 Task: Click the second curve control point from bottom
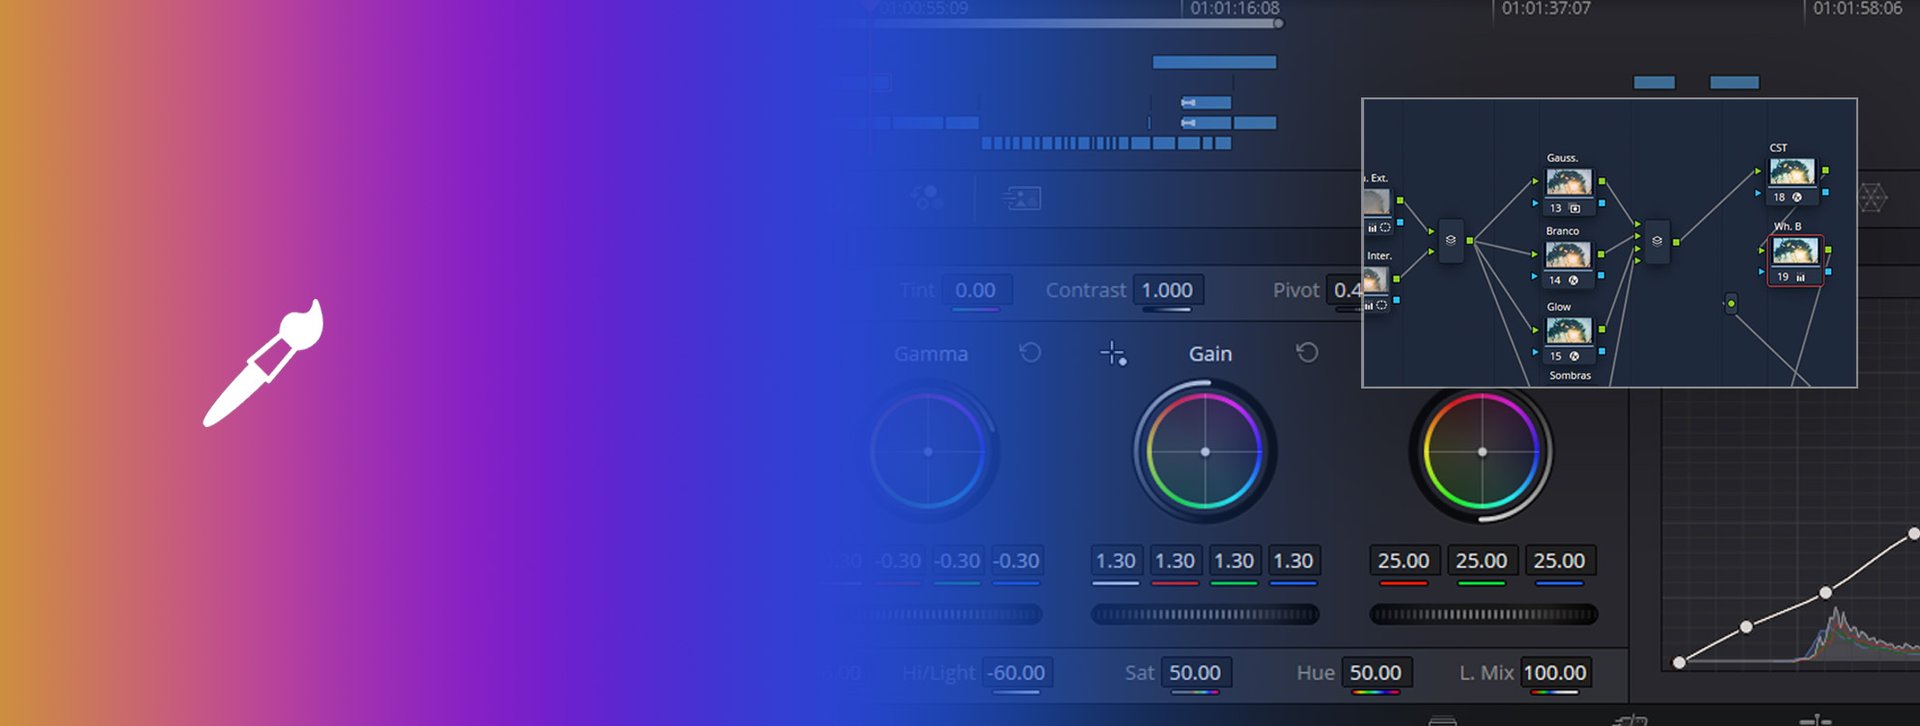[1746, 627]
